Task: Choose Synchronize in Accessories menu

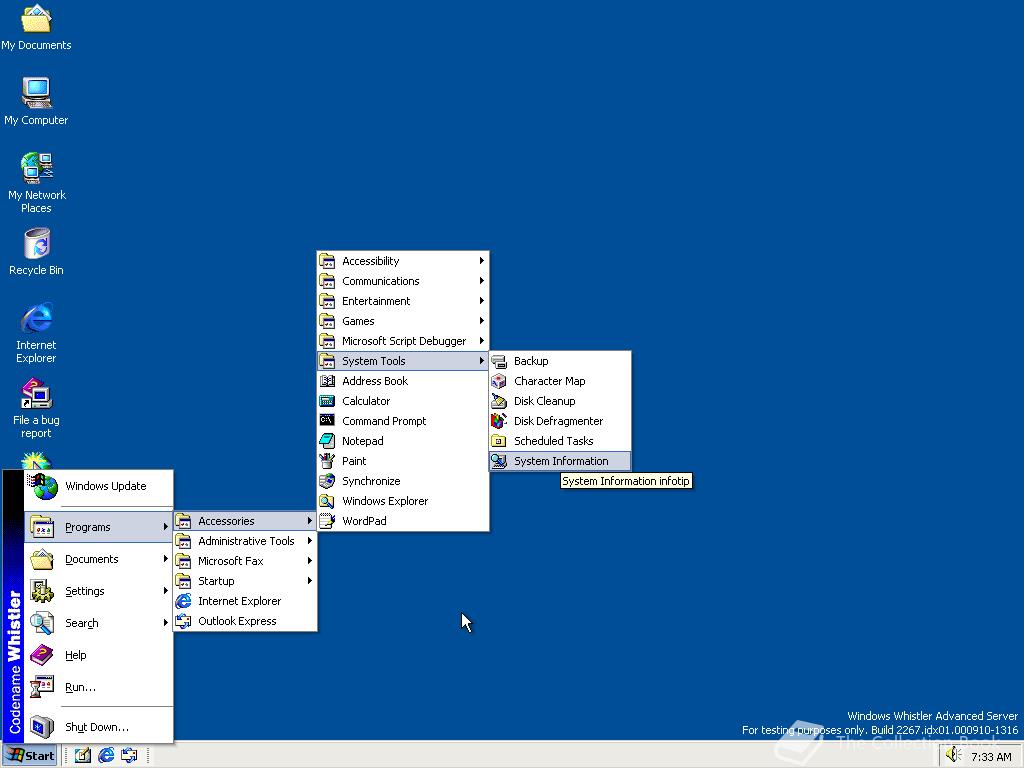Action: click(403, 481)
